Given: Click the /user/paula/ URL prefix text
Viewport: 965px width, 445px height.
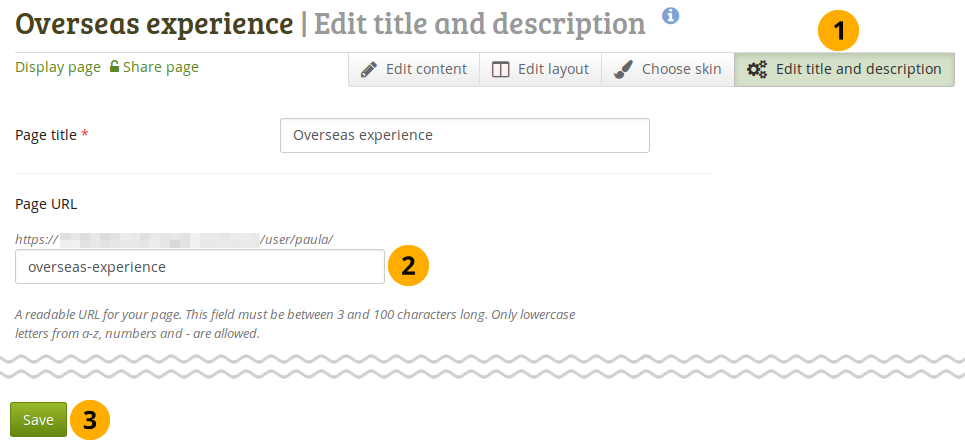Looking at the screenshot, I should tap(296, 239).
